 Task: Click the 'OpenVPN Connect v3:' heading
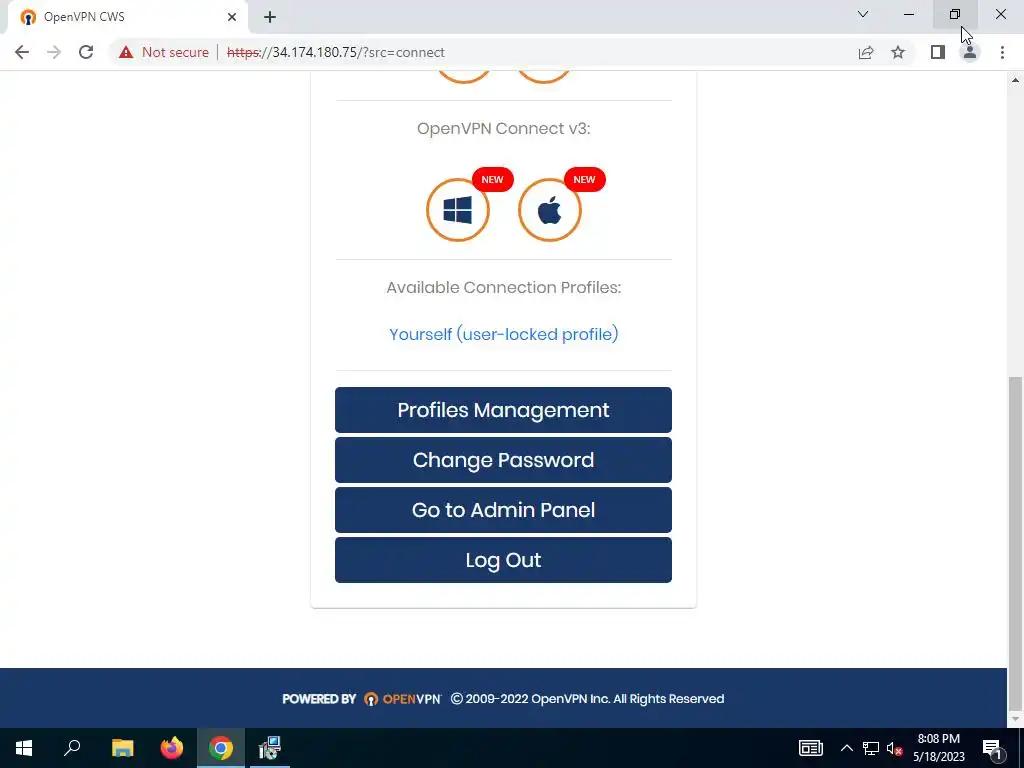click(x=504, y=128)
